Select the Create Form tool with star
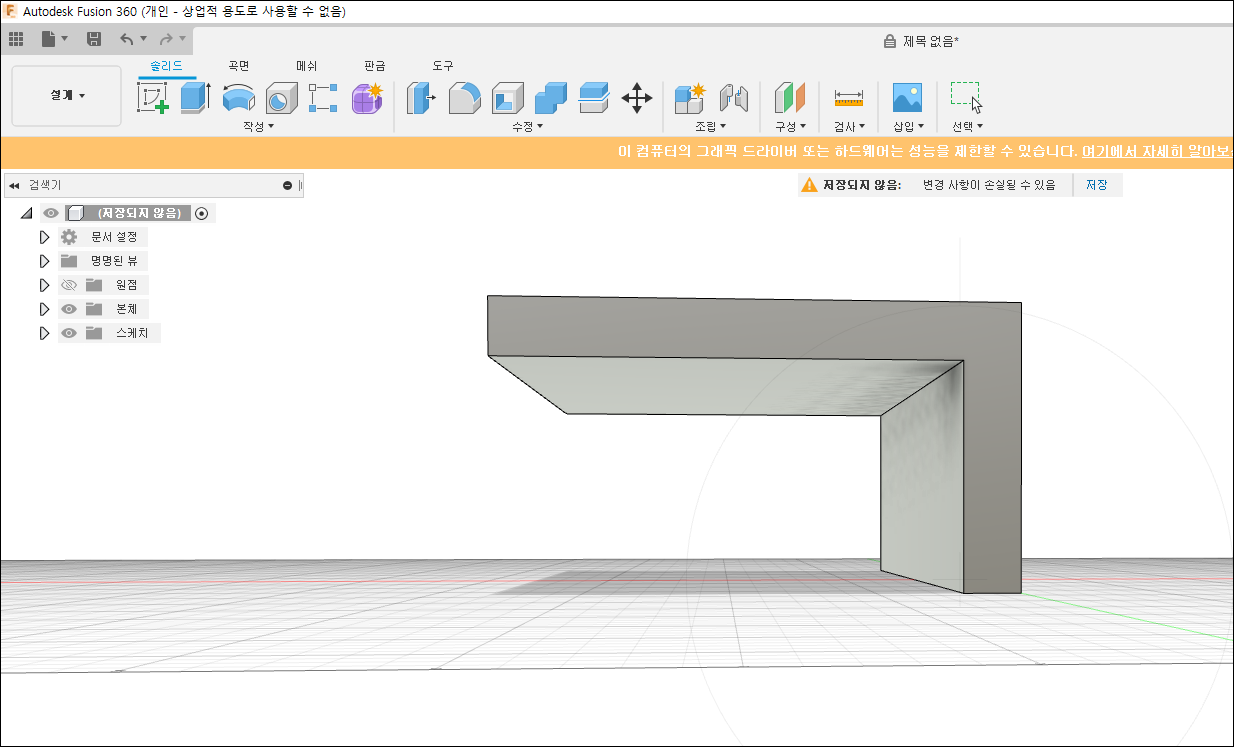 [367, 98]
